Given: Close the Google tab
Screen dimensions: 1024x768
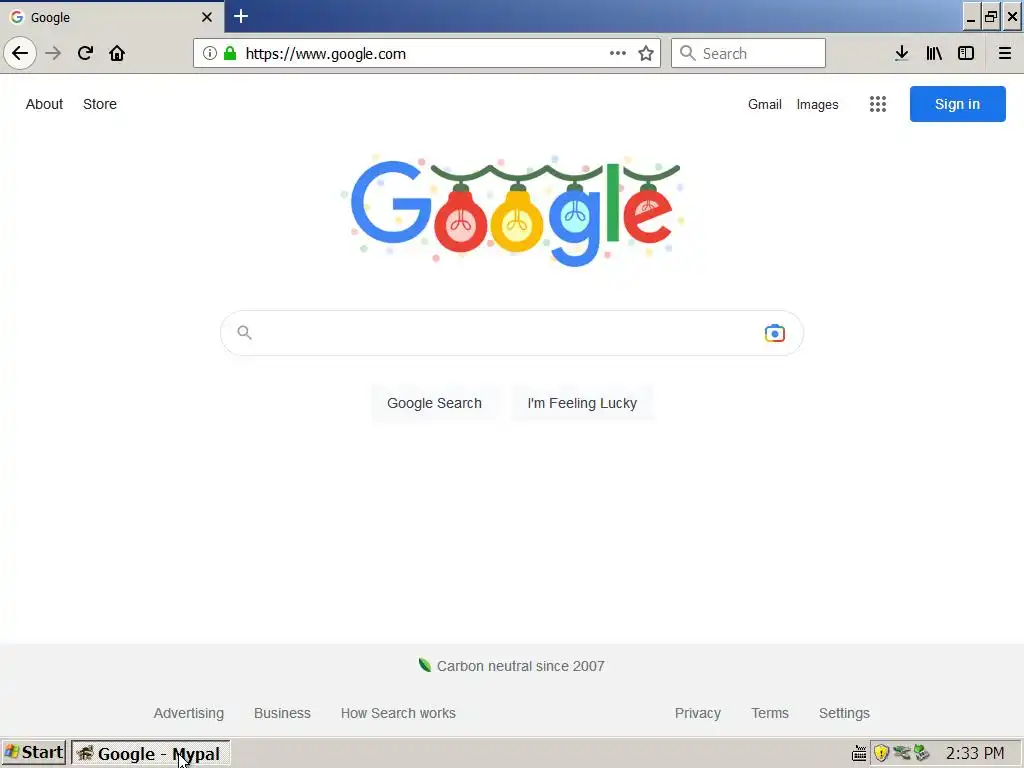Looking at the screenshot, I should [x=206, y=17].
